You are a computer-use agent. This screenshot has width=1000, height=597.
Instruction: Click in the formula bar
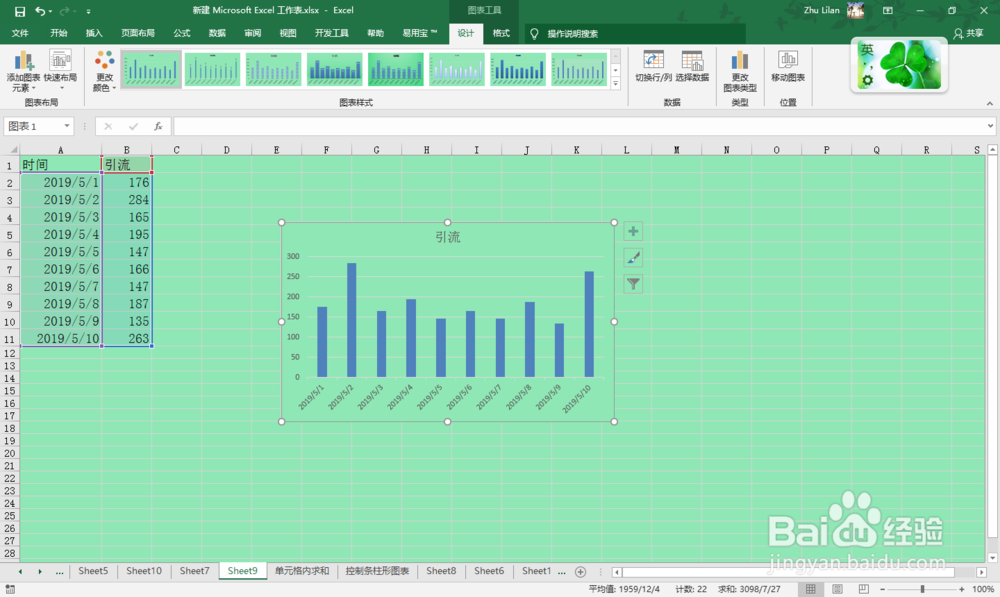click(x=578, y=126)
